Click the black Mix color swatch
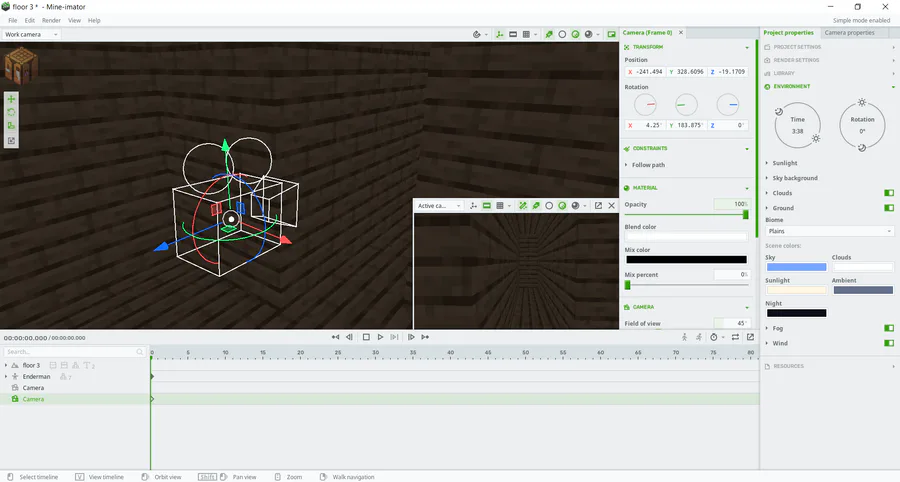Viewport: 900px width, 482px height. point(686,259)
